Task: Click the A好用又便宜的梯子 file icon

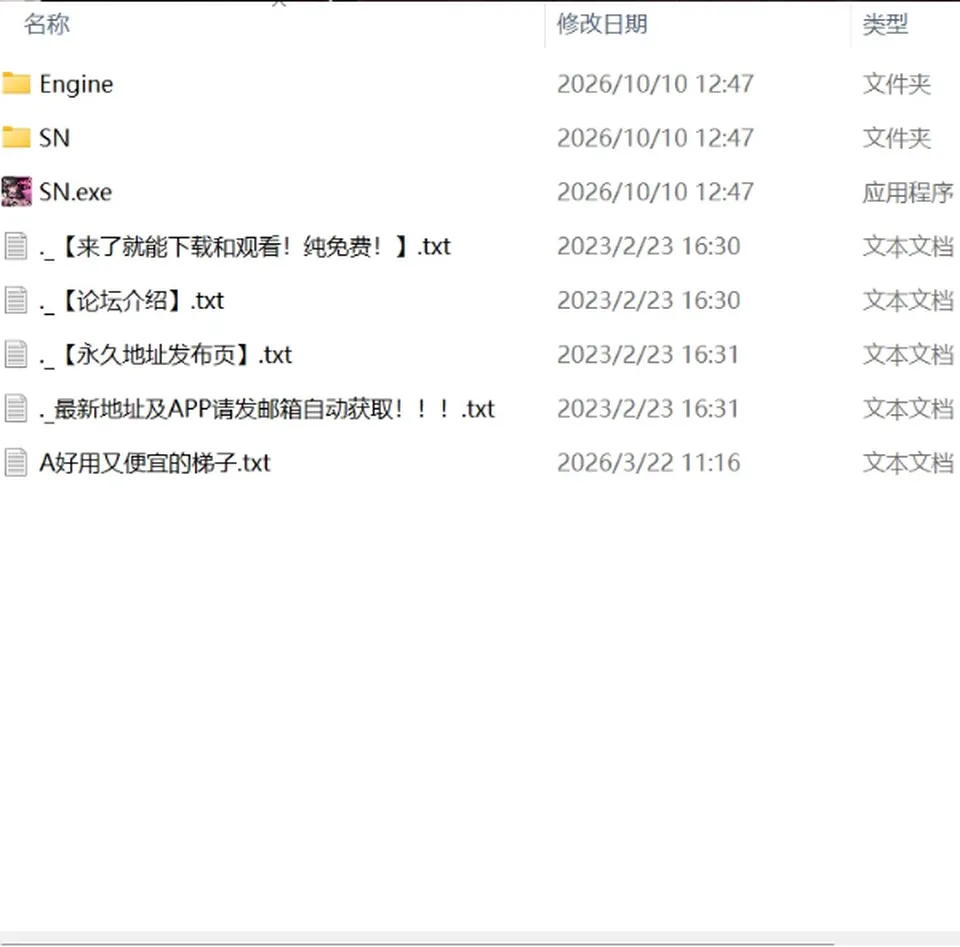Action: [16, 463]
